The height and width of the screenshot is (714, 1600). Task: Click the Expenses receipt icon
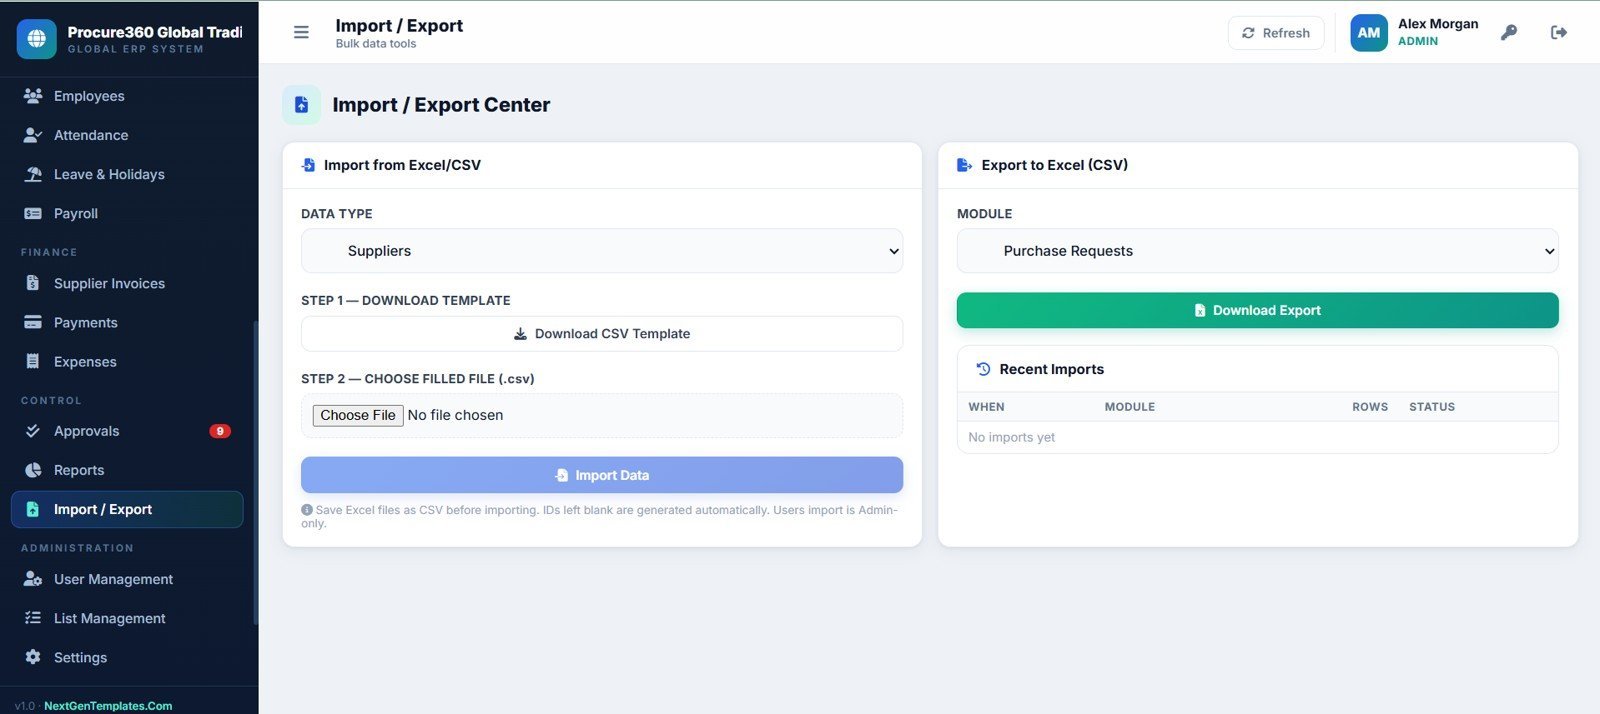tap(33, 361)
